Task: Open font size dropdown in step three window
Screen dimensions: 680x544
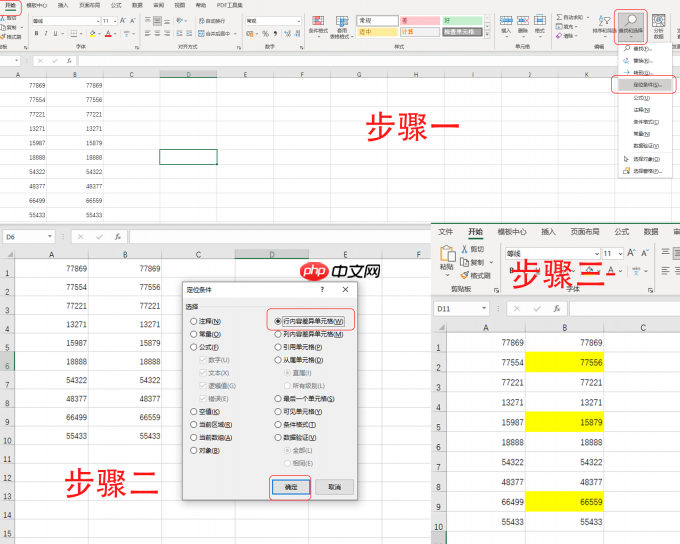Action: point(620,253)
